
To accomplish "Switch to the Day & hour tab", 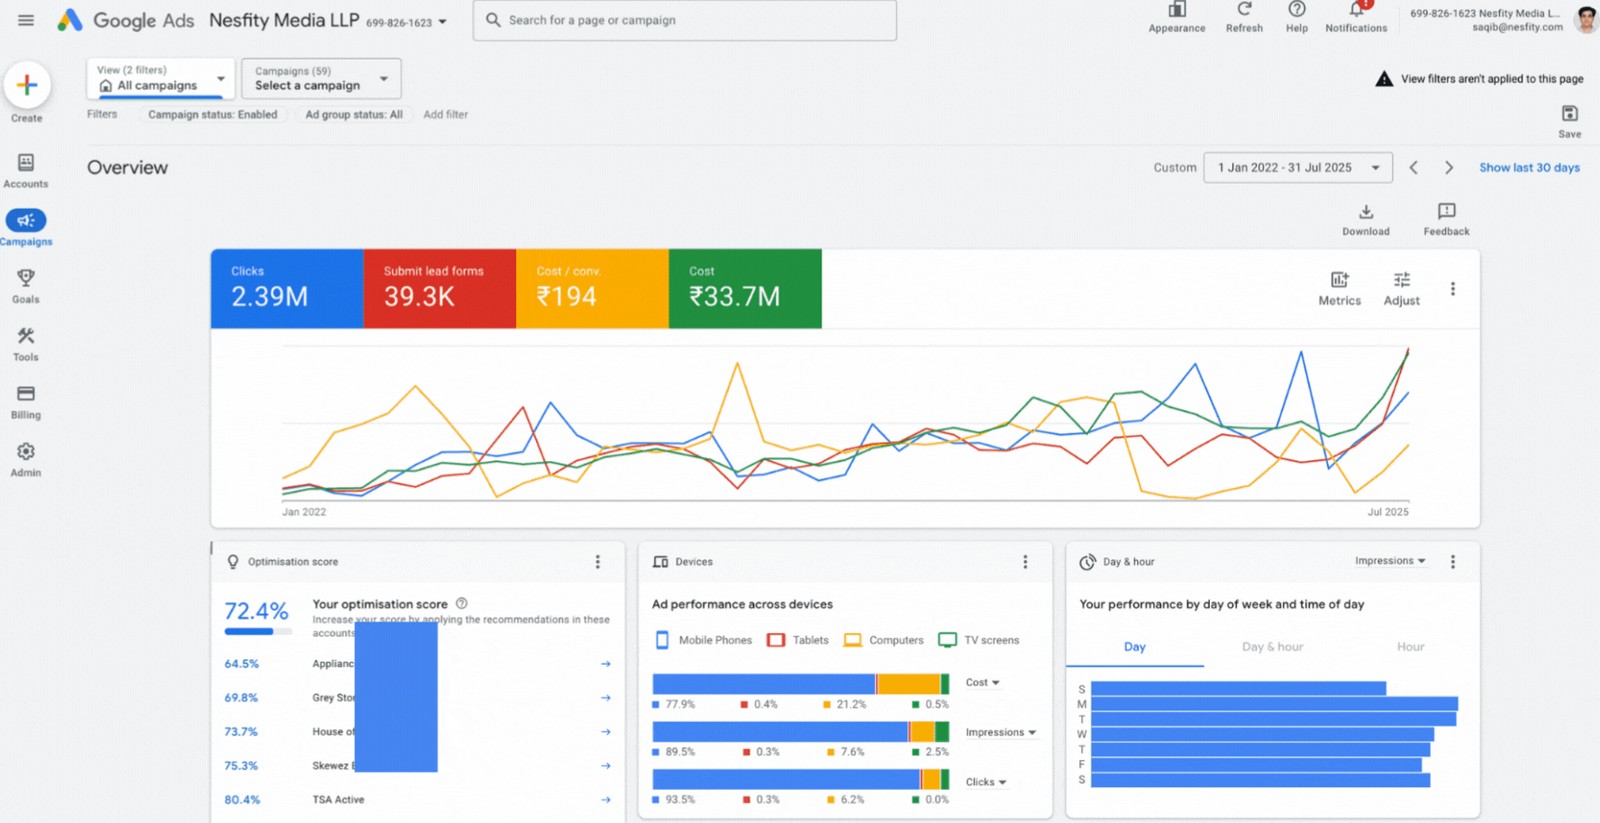I will 1273,647.
